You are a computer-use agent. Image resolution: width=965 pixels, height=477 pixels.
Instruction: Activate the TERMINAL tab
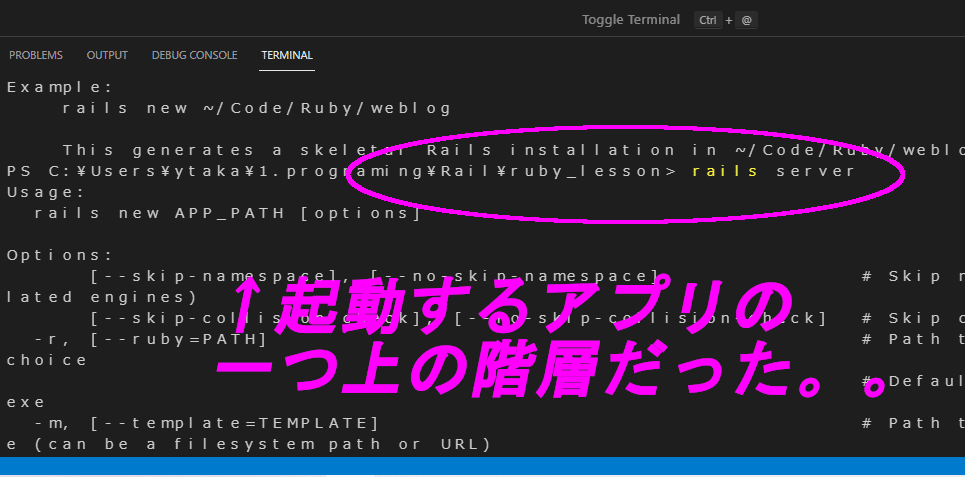(x=287, y=55)
